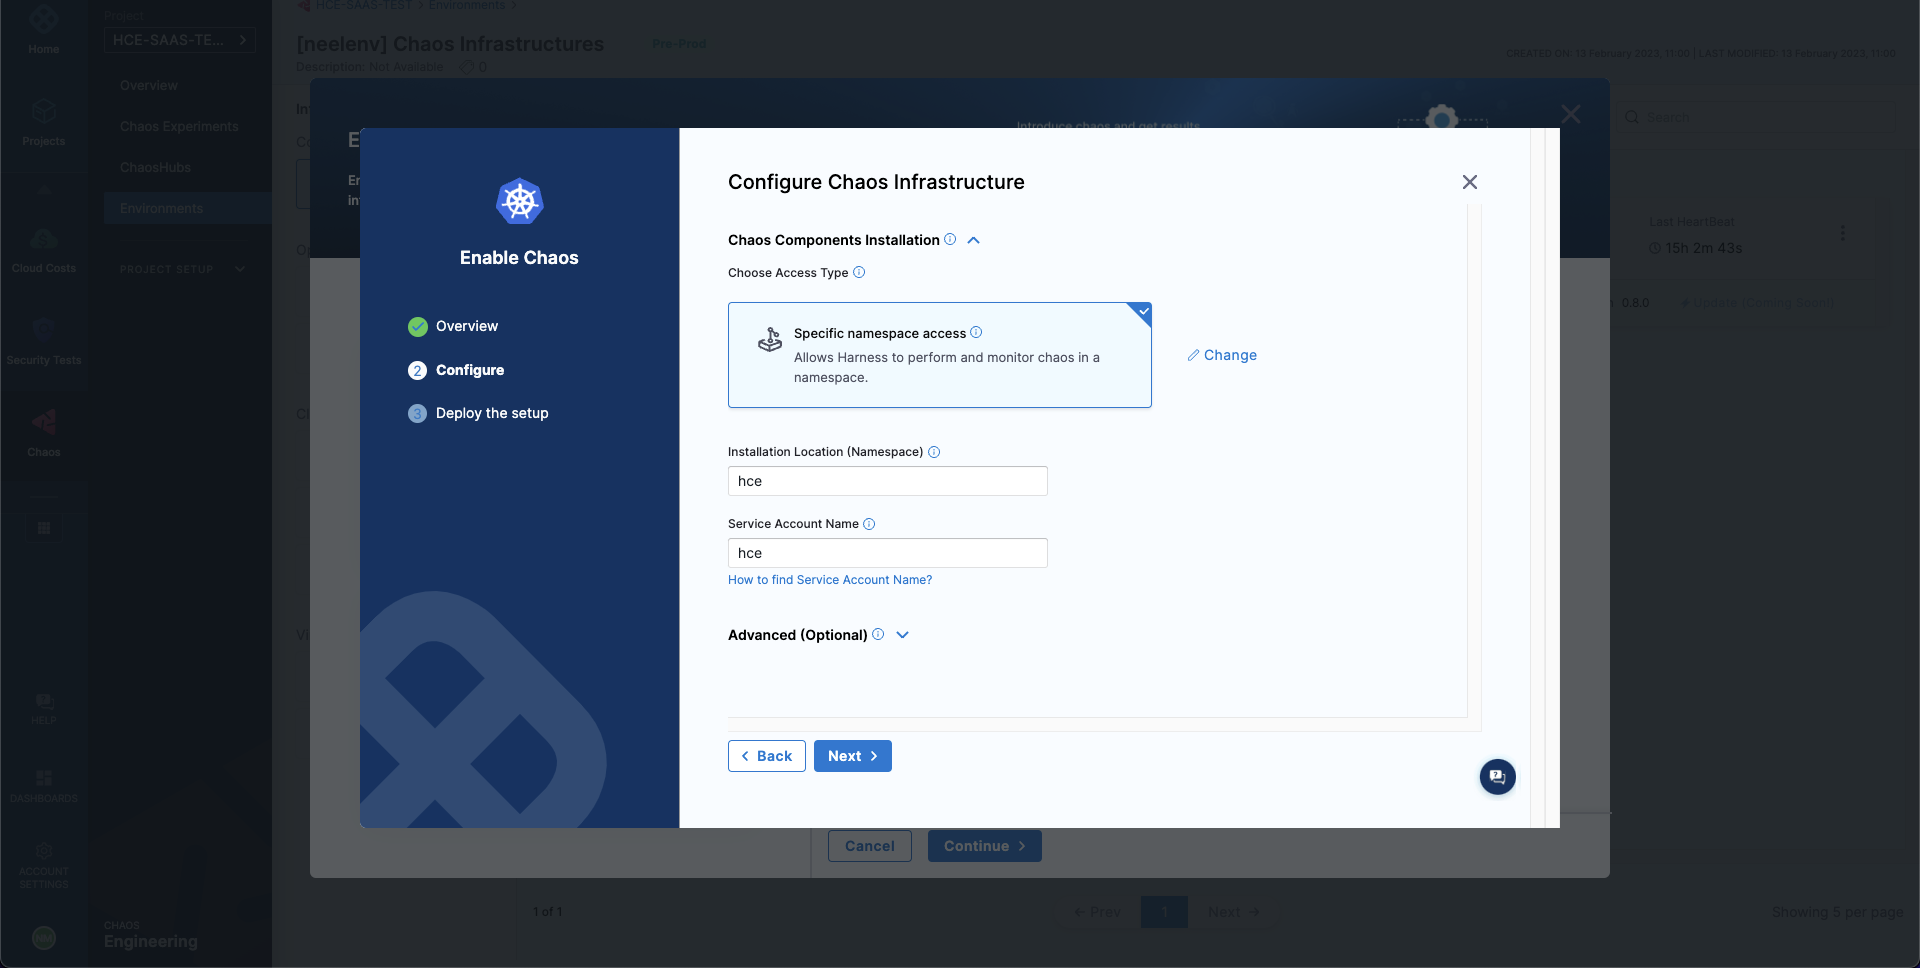1920x968 pixels.
Task: Open Overview in the project menu
Action: click(149, 86)
